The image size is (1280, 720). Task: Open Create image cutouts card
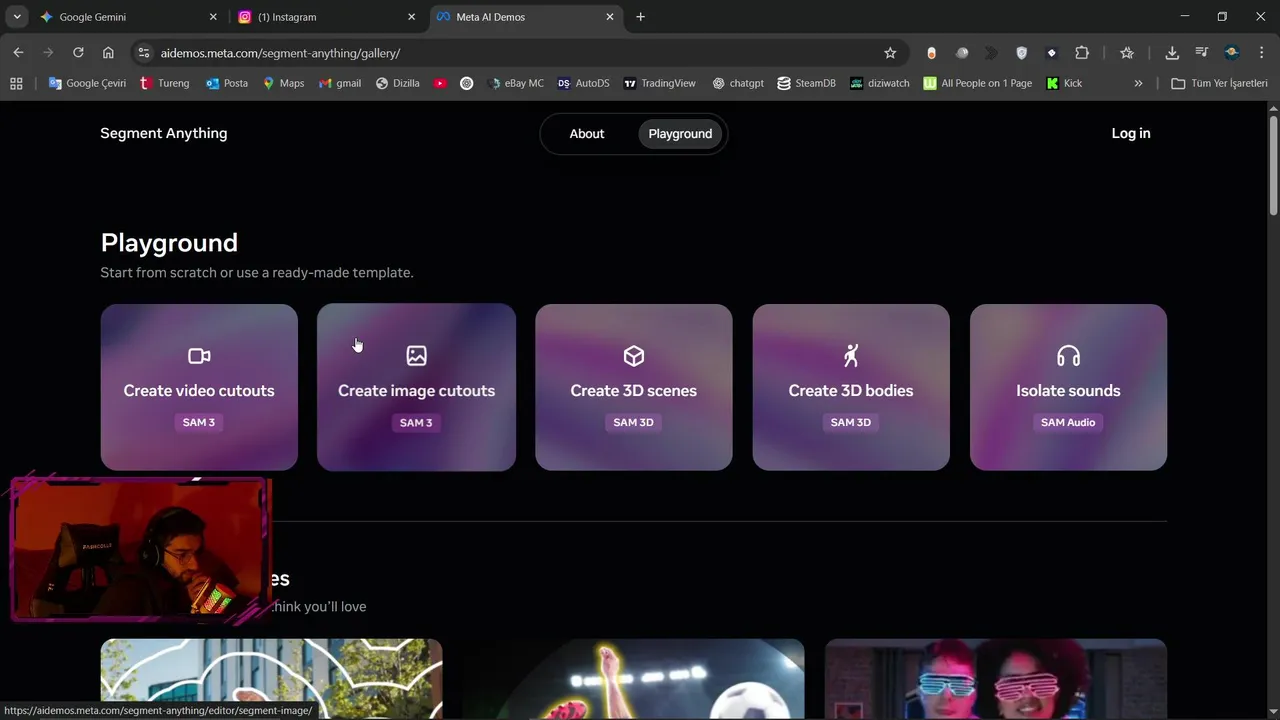[x=416, y=387]
